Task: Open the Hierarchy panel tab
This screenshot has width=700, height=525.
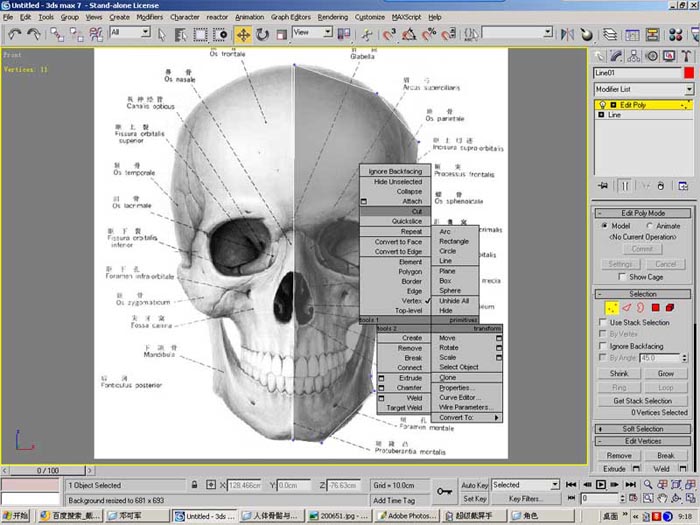Action: tap(633, 56)
